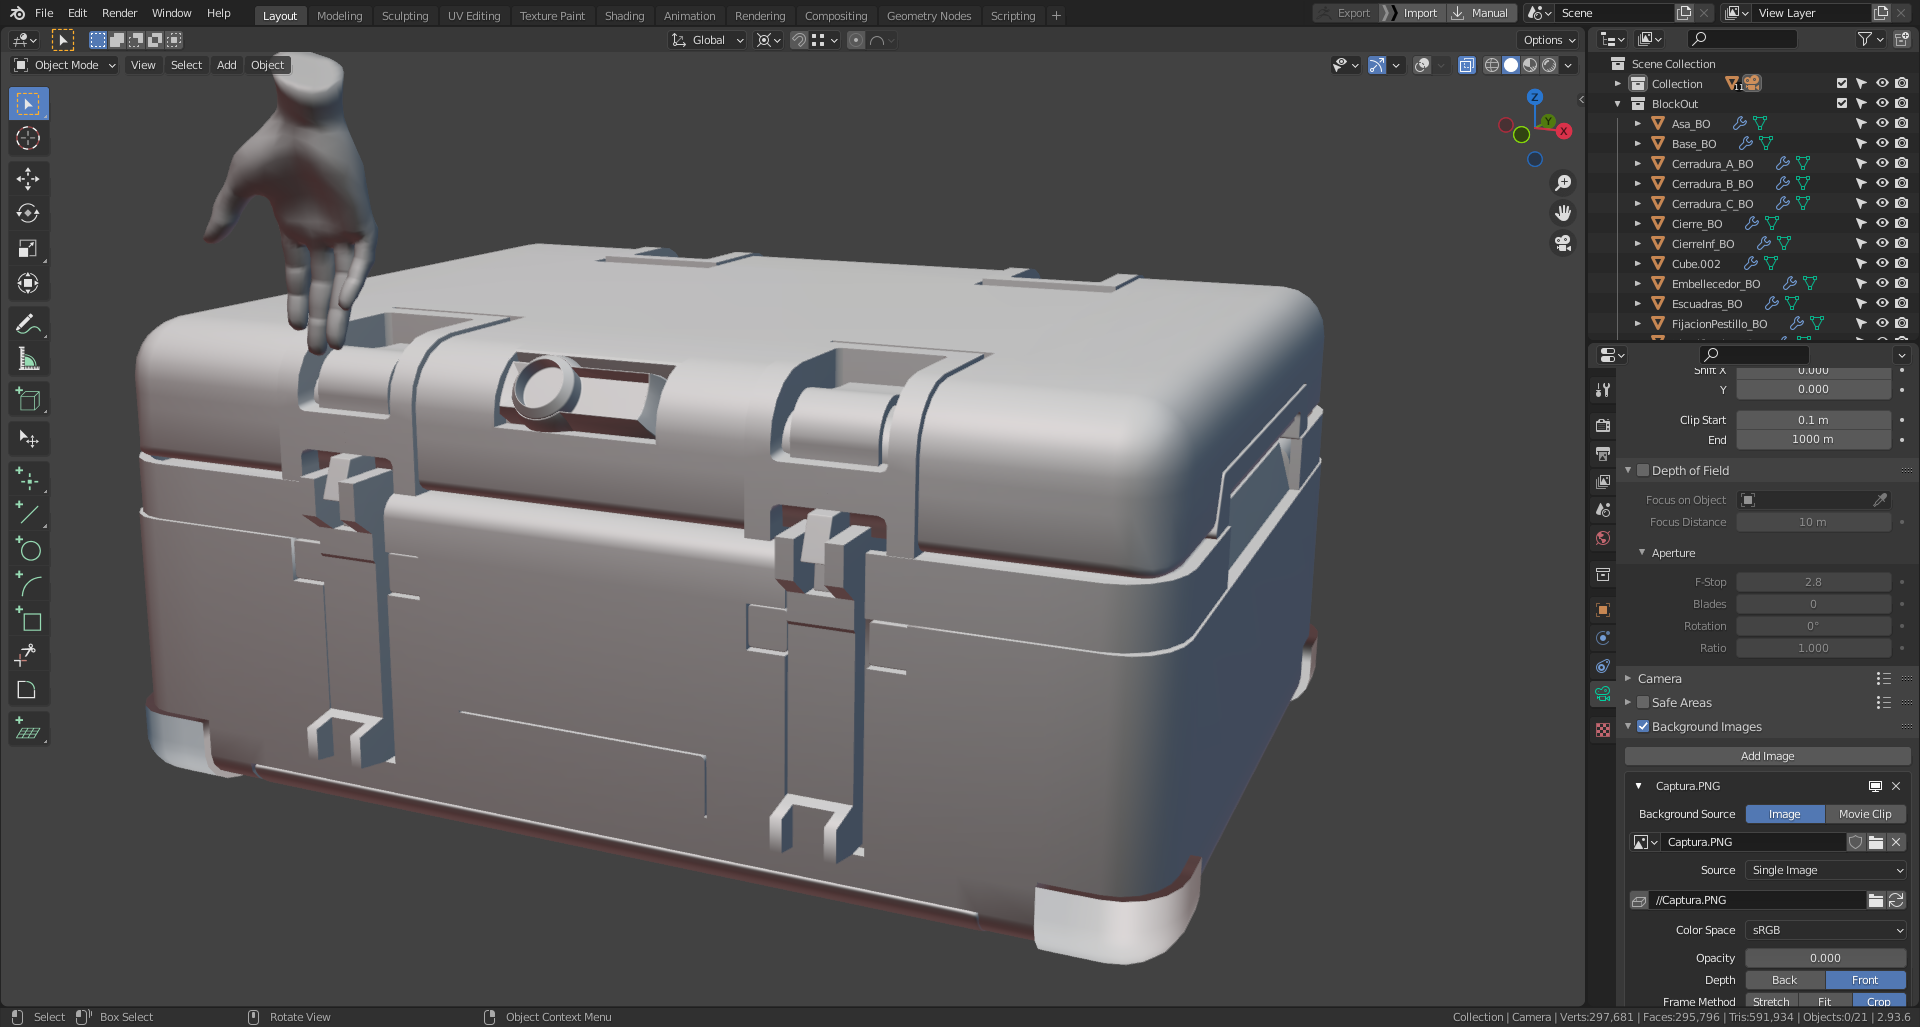Click the Add Image button
Image resolution: width=1920 pixels, height=1027 pixels.
pos(1767,756)
